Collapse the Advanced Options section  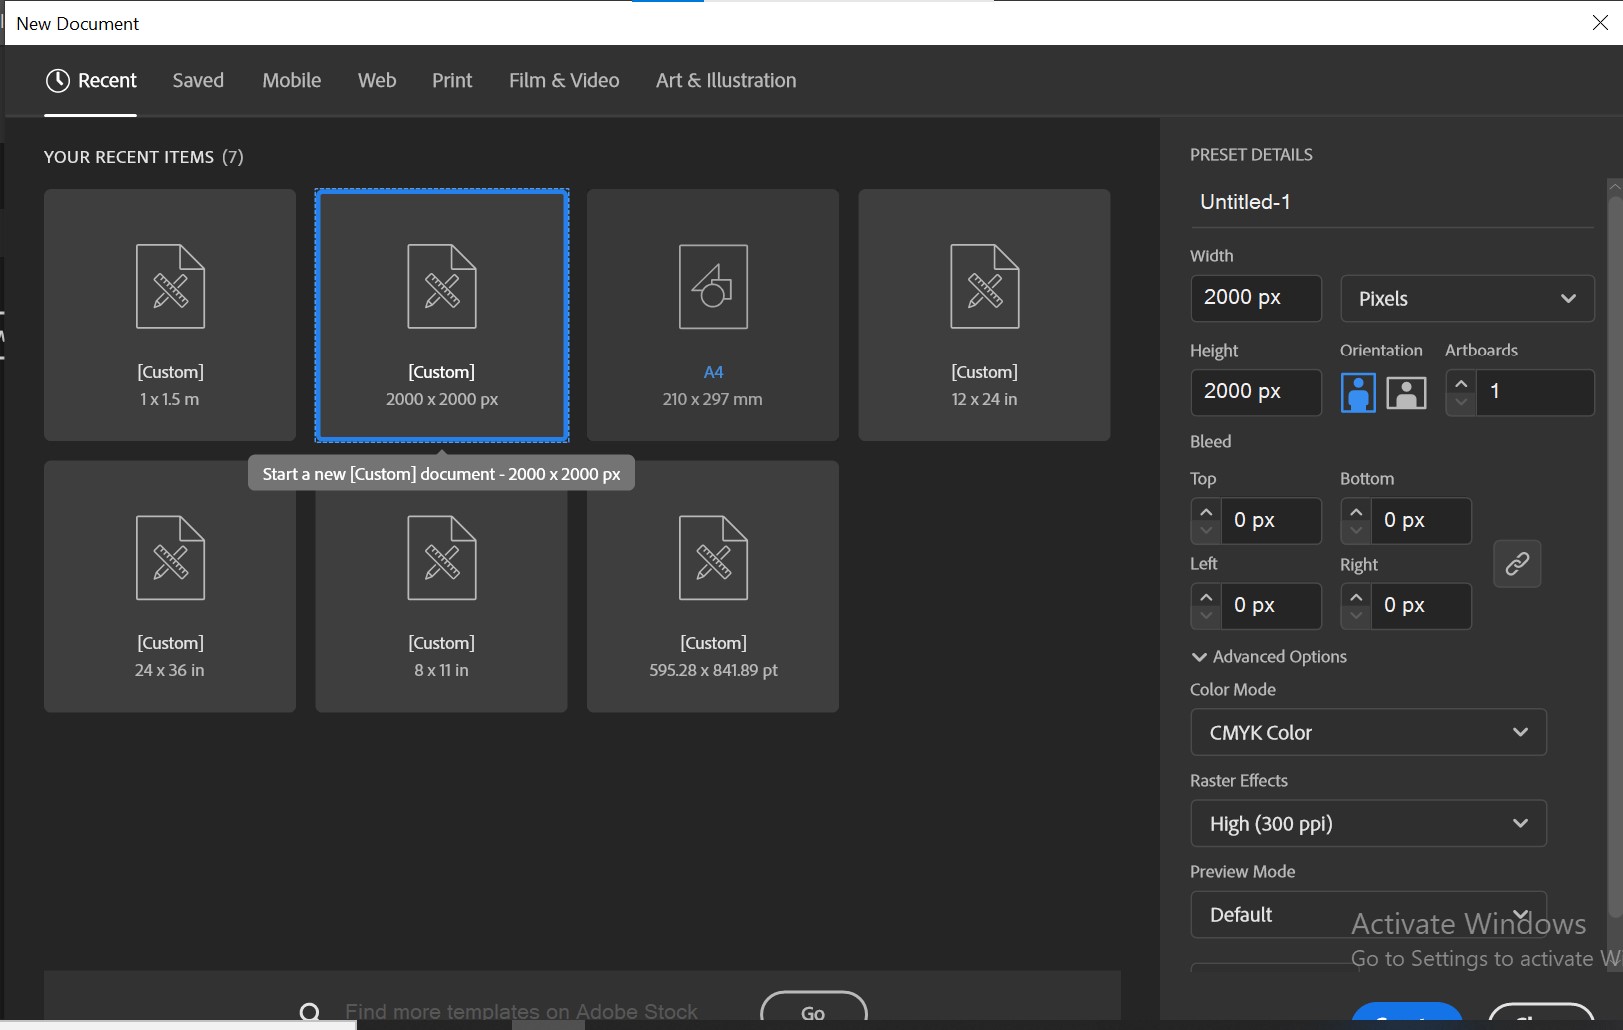[x=1270, y=657]
